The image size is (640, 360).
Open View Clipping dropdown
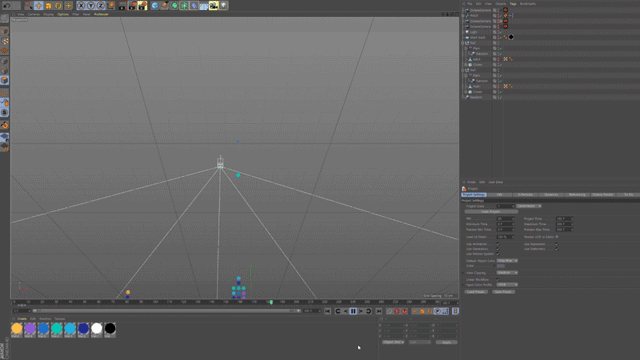[507, 273]
